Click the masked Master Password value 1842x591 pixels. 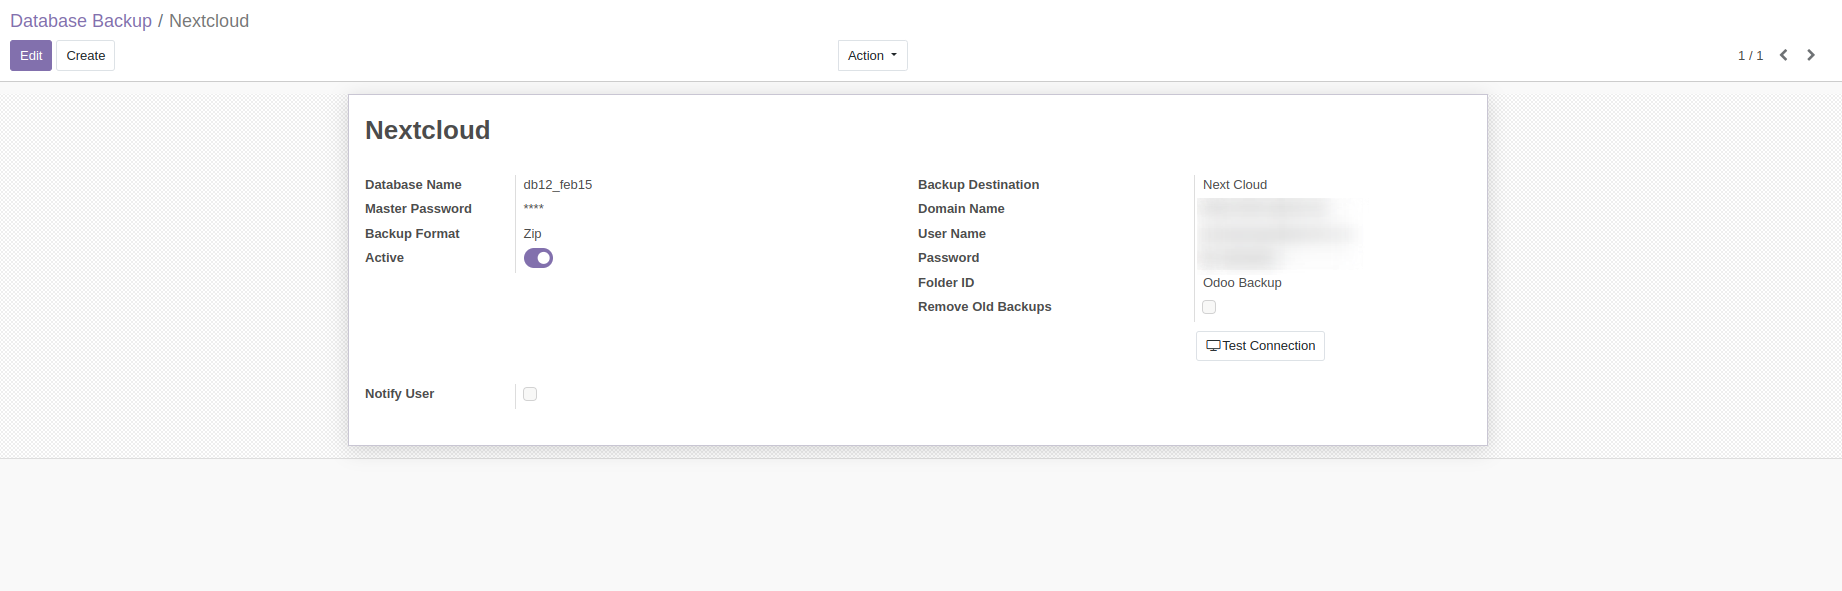[x=534, y=209]
